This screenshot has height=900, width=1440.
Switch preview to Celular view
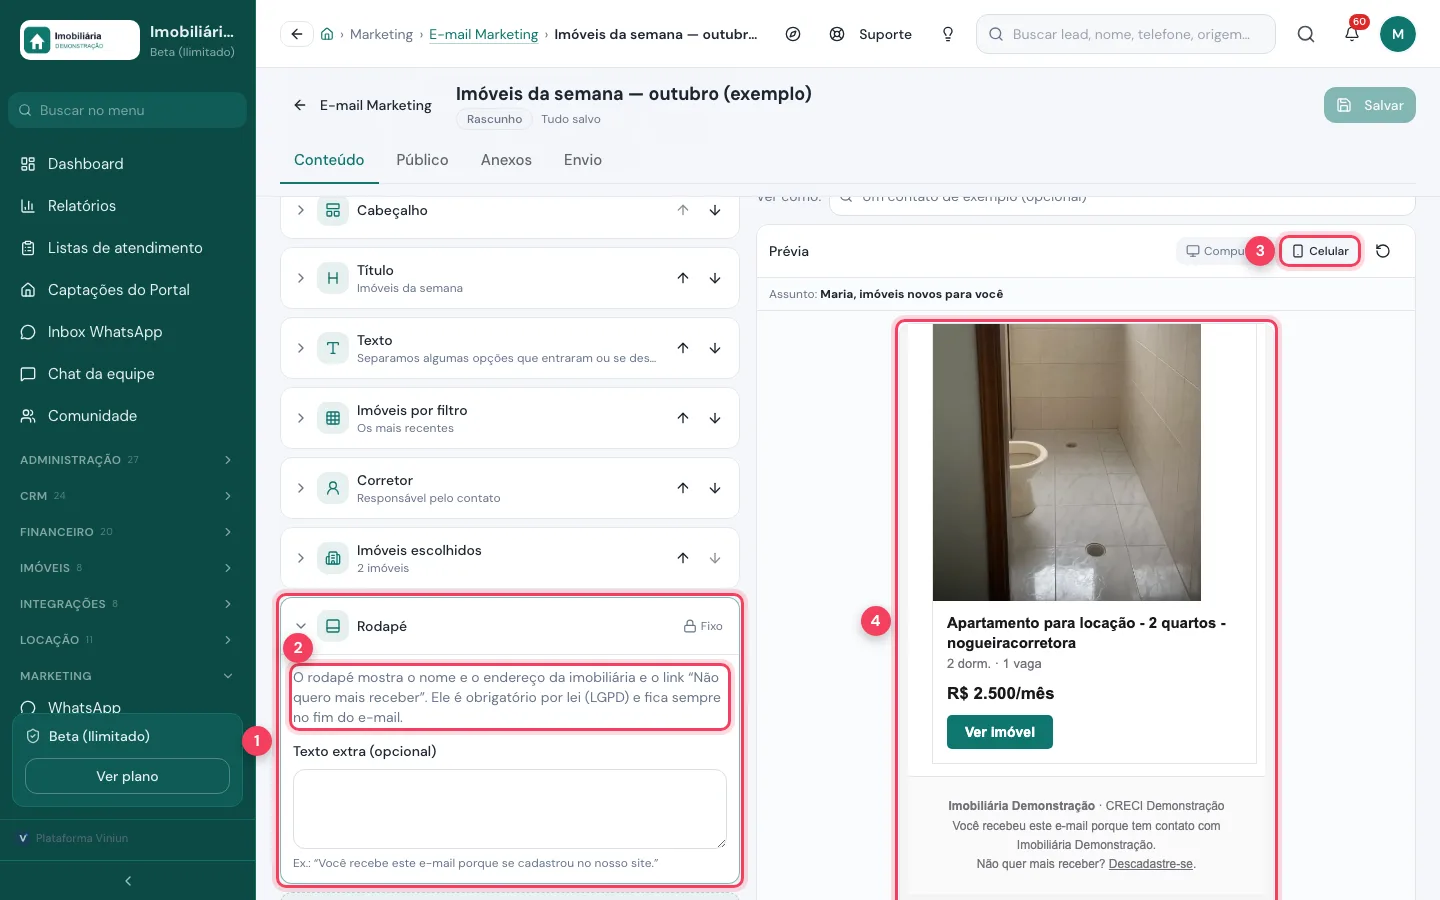coord(1320,251)
